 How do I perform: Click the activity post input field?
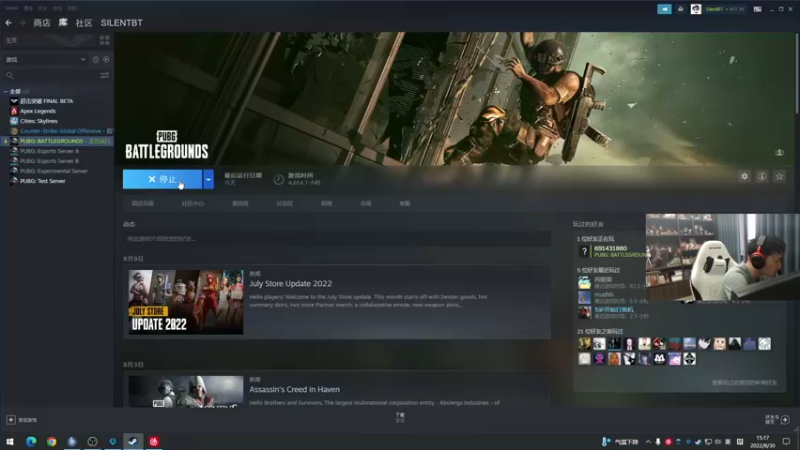coord(337,239)
